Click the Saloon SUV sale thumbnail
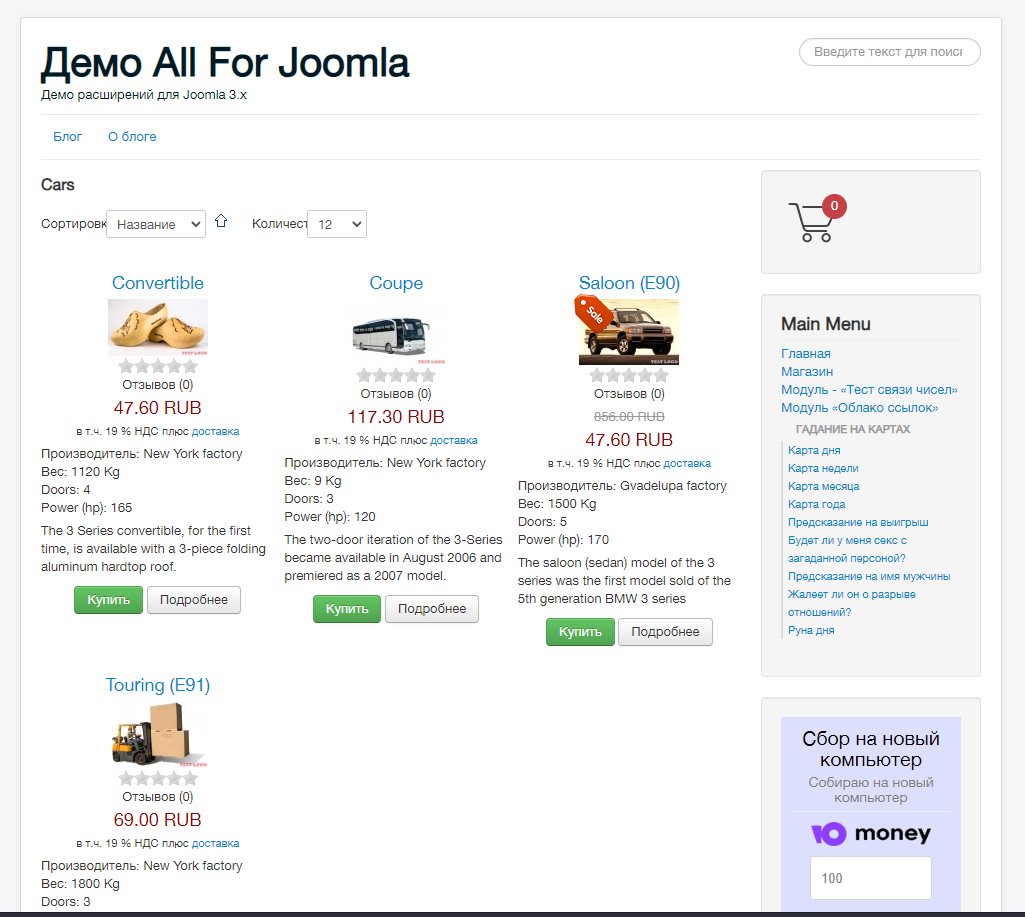Viewport: 1025px width, 917px height. pyautogui.click(x=630, y=332)
